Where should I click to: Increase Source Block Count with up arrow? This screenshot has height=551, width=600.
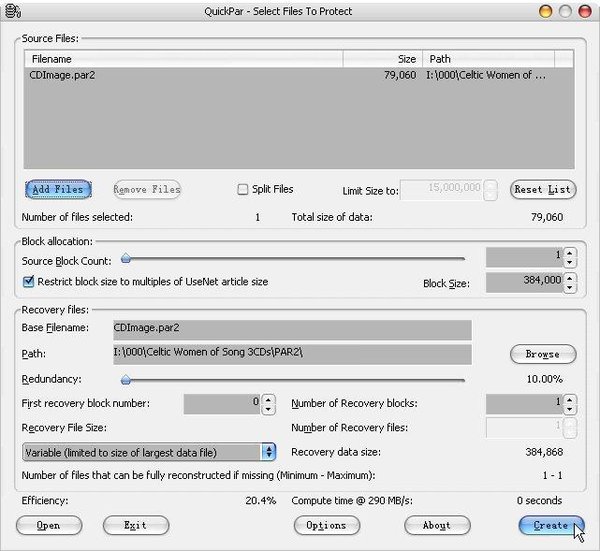[570, 253]
